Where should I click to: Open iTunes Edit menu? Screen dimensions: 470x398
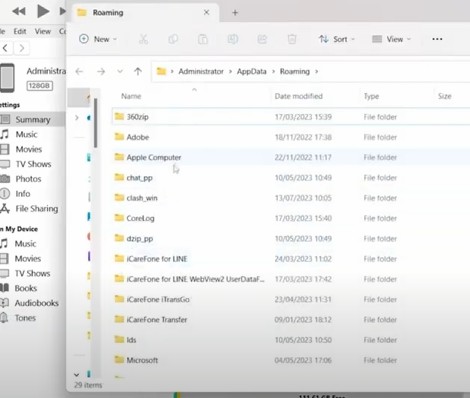point(20,31)
